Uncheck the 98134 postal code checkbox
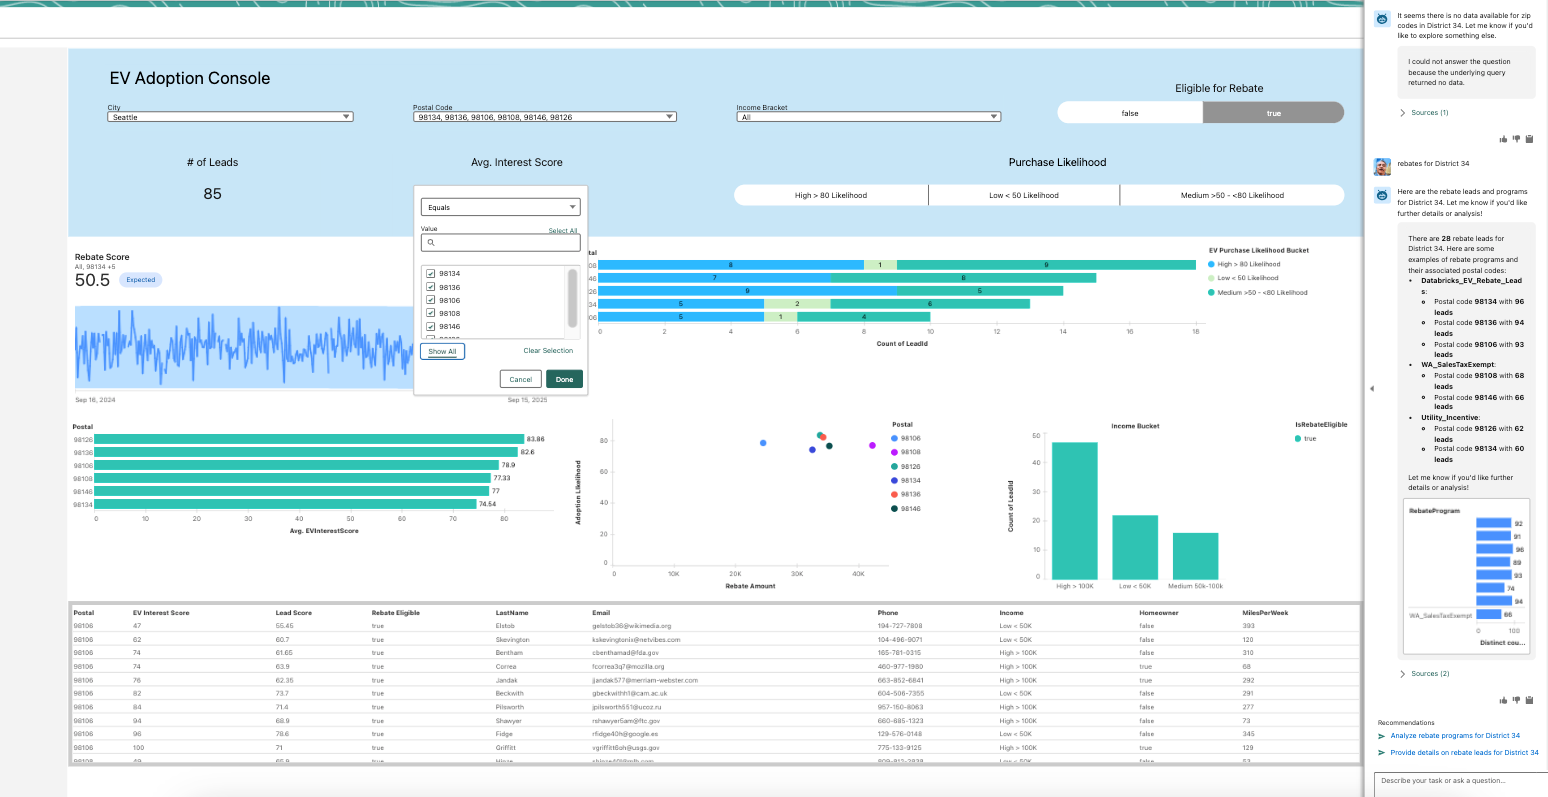Image resolution: width=1548 pixels, height=797 pixels. 430,273
